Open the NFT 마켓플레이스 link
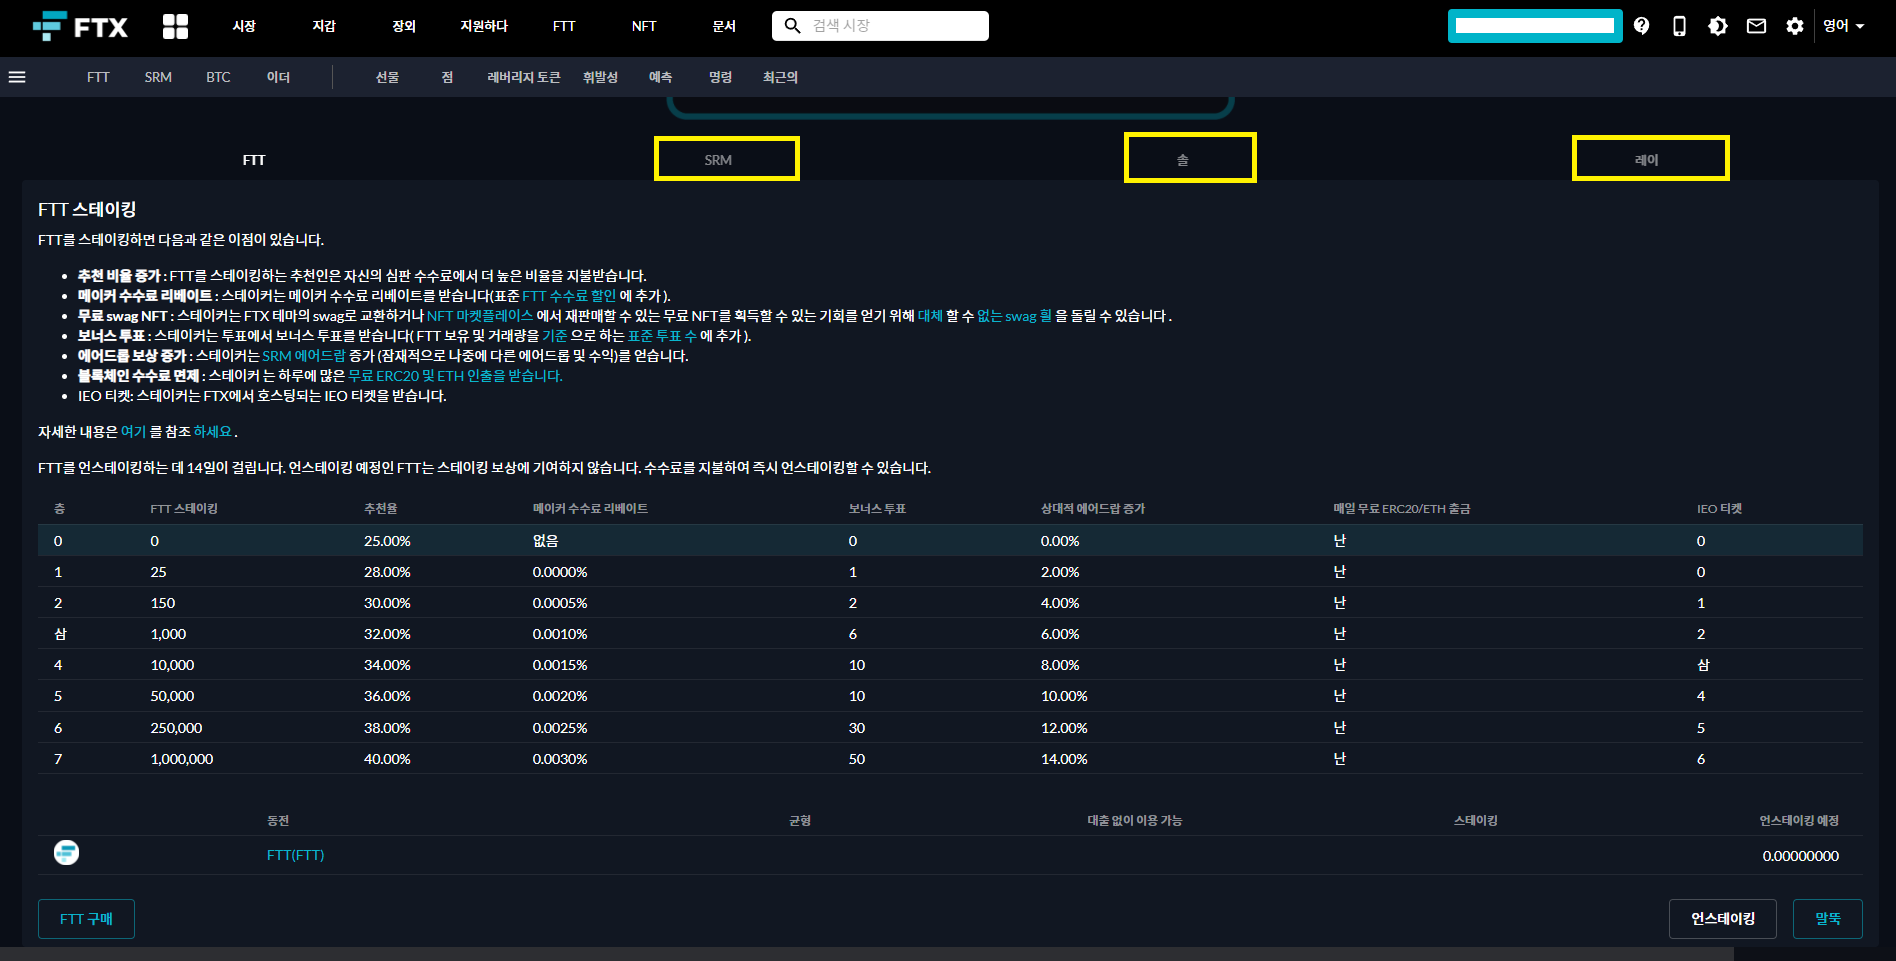Image resolution: width=1896 pixels, height=961 pixels. click(x=480, y=316)
